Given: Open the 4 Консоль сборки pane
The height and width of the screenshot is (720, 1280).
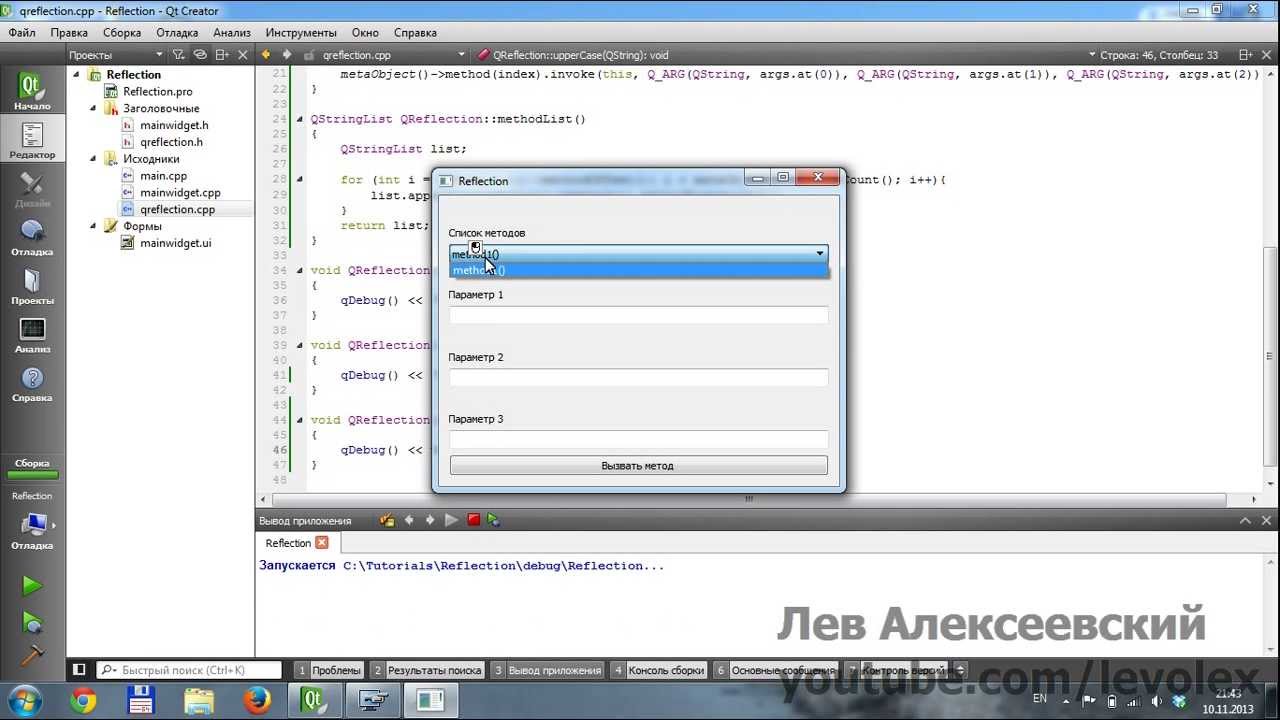Looking at the screenshot, I should coord(658,670).
